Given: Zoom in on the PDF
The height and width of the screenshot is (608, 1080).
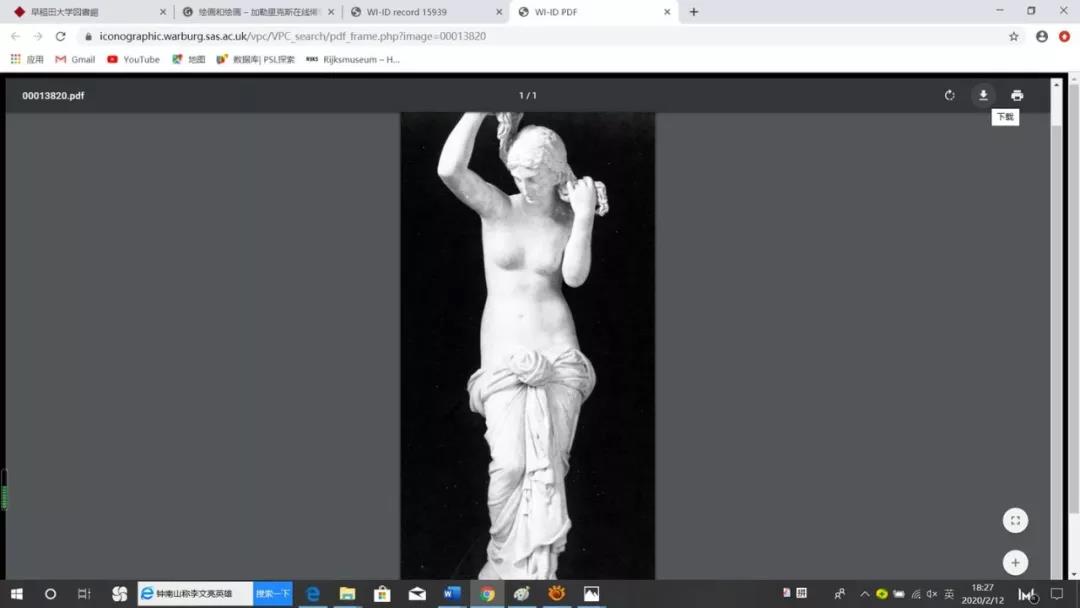Looking at the screenshot, I should (1015, 562).
